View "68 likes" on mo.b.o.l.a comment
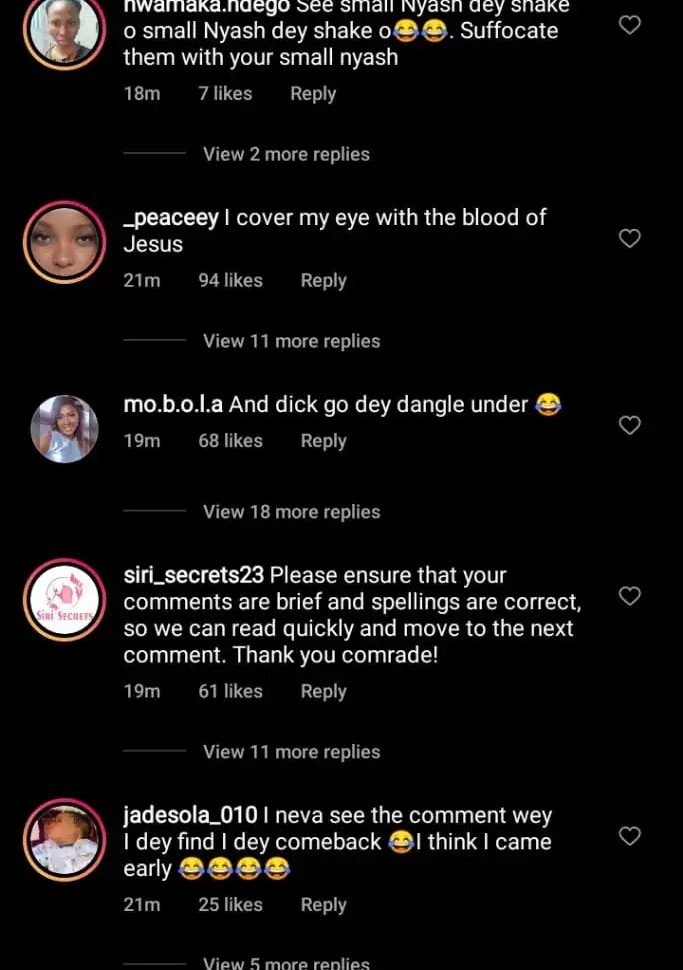 pos(230,441)
